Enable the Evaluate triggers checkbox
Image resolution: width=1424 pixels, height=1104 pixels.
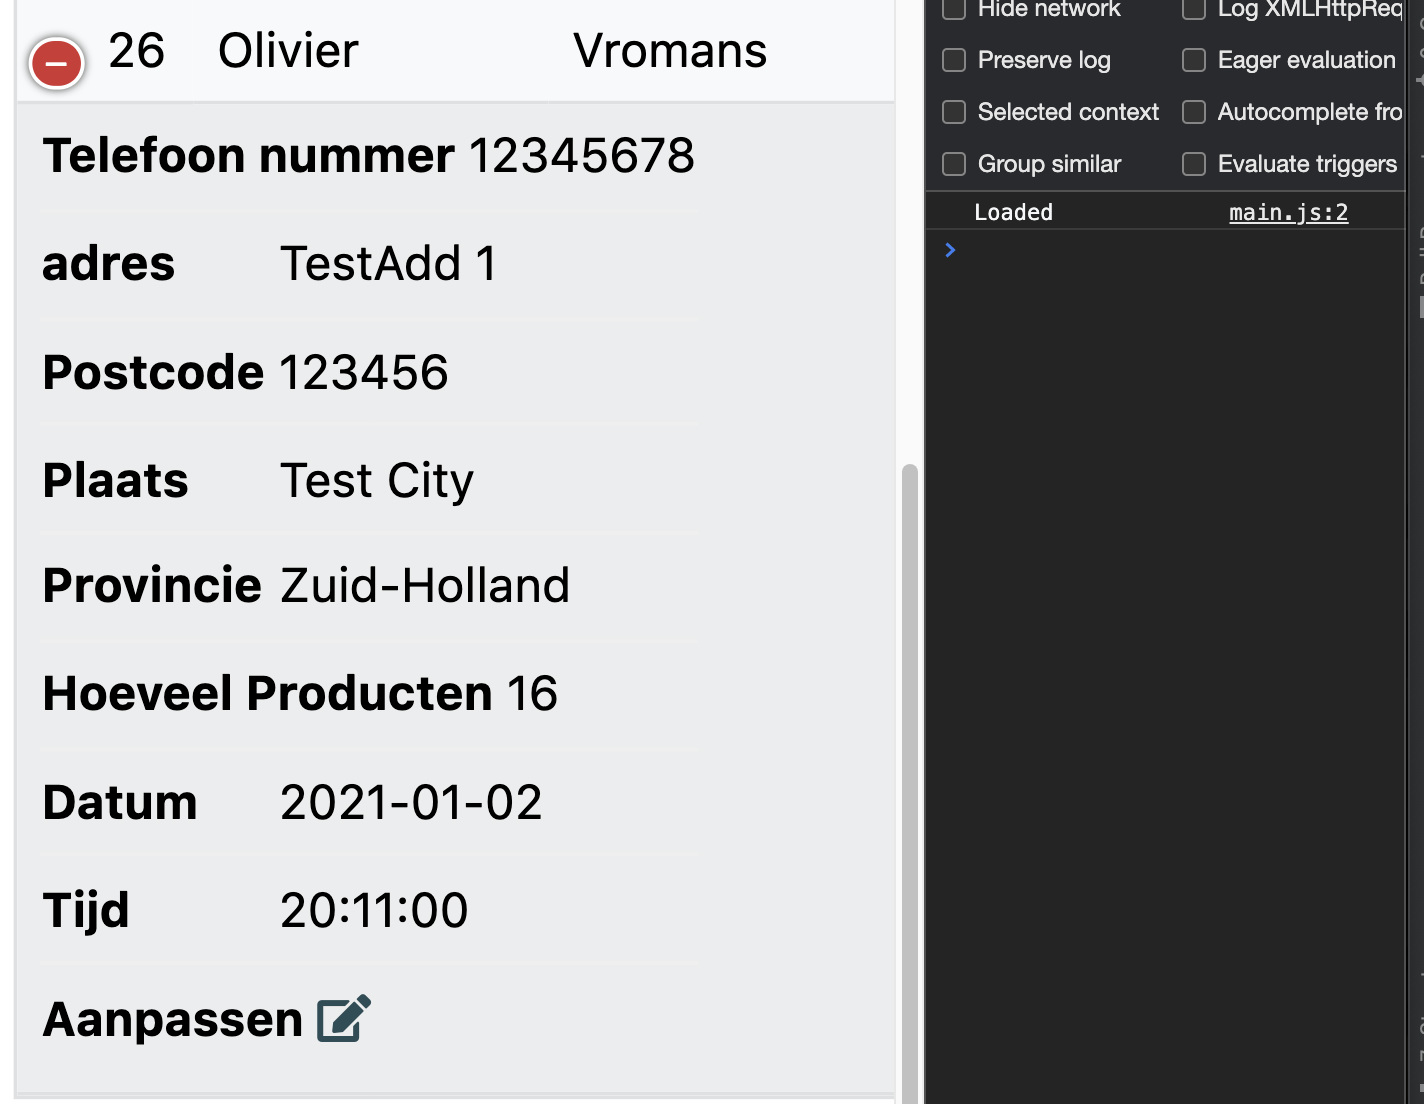point(1194,164)
